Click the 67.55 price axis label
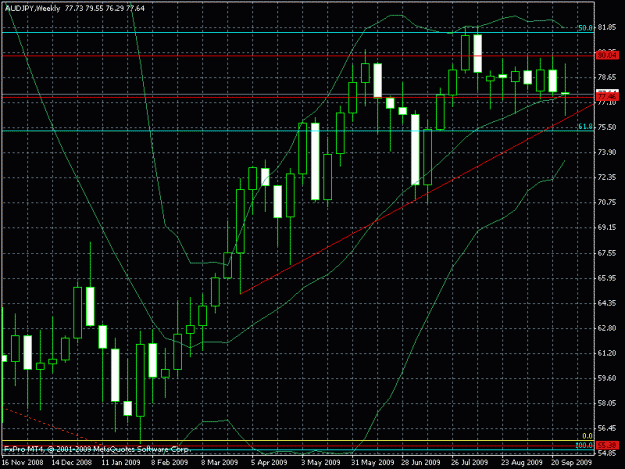Screen dimensions: 625x469 tap(607, 253)
